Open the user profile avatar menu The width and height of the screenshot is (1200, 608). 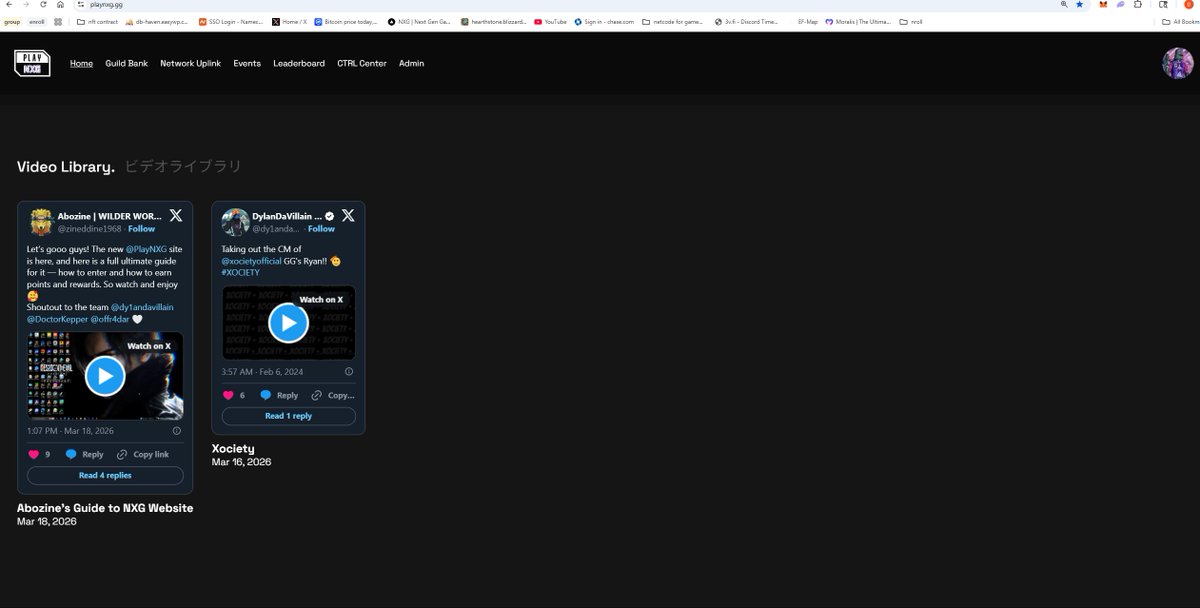click(1177, 63)
